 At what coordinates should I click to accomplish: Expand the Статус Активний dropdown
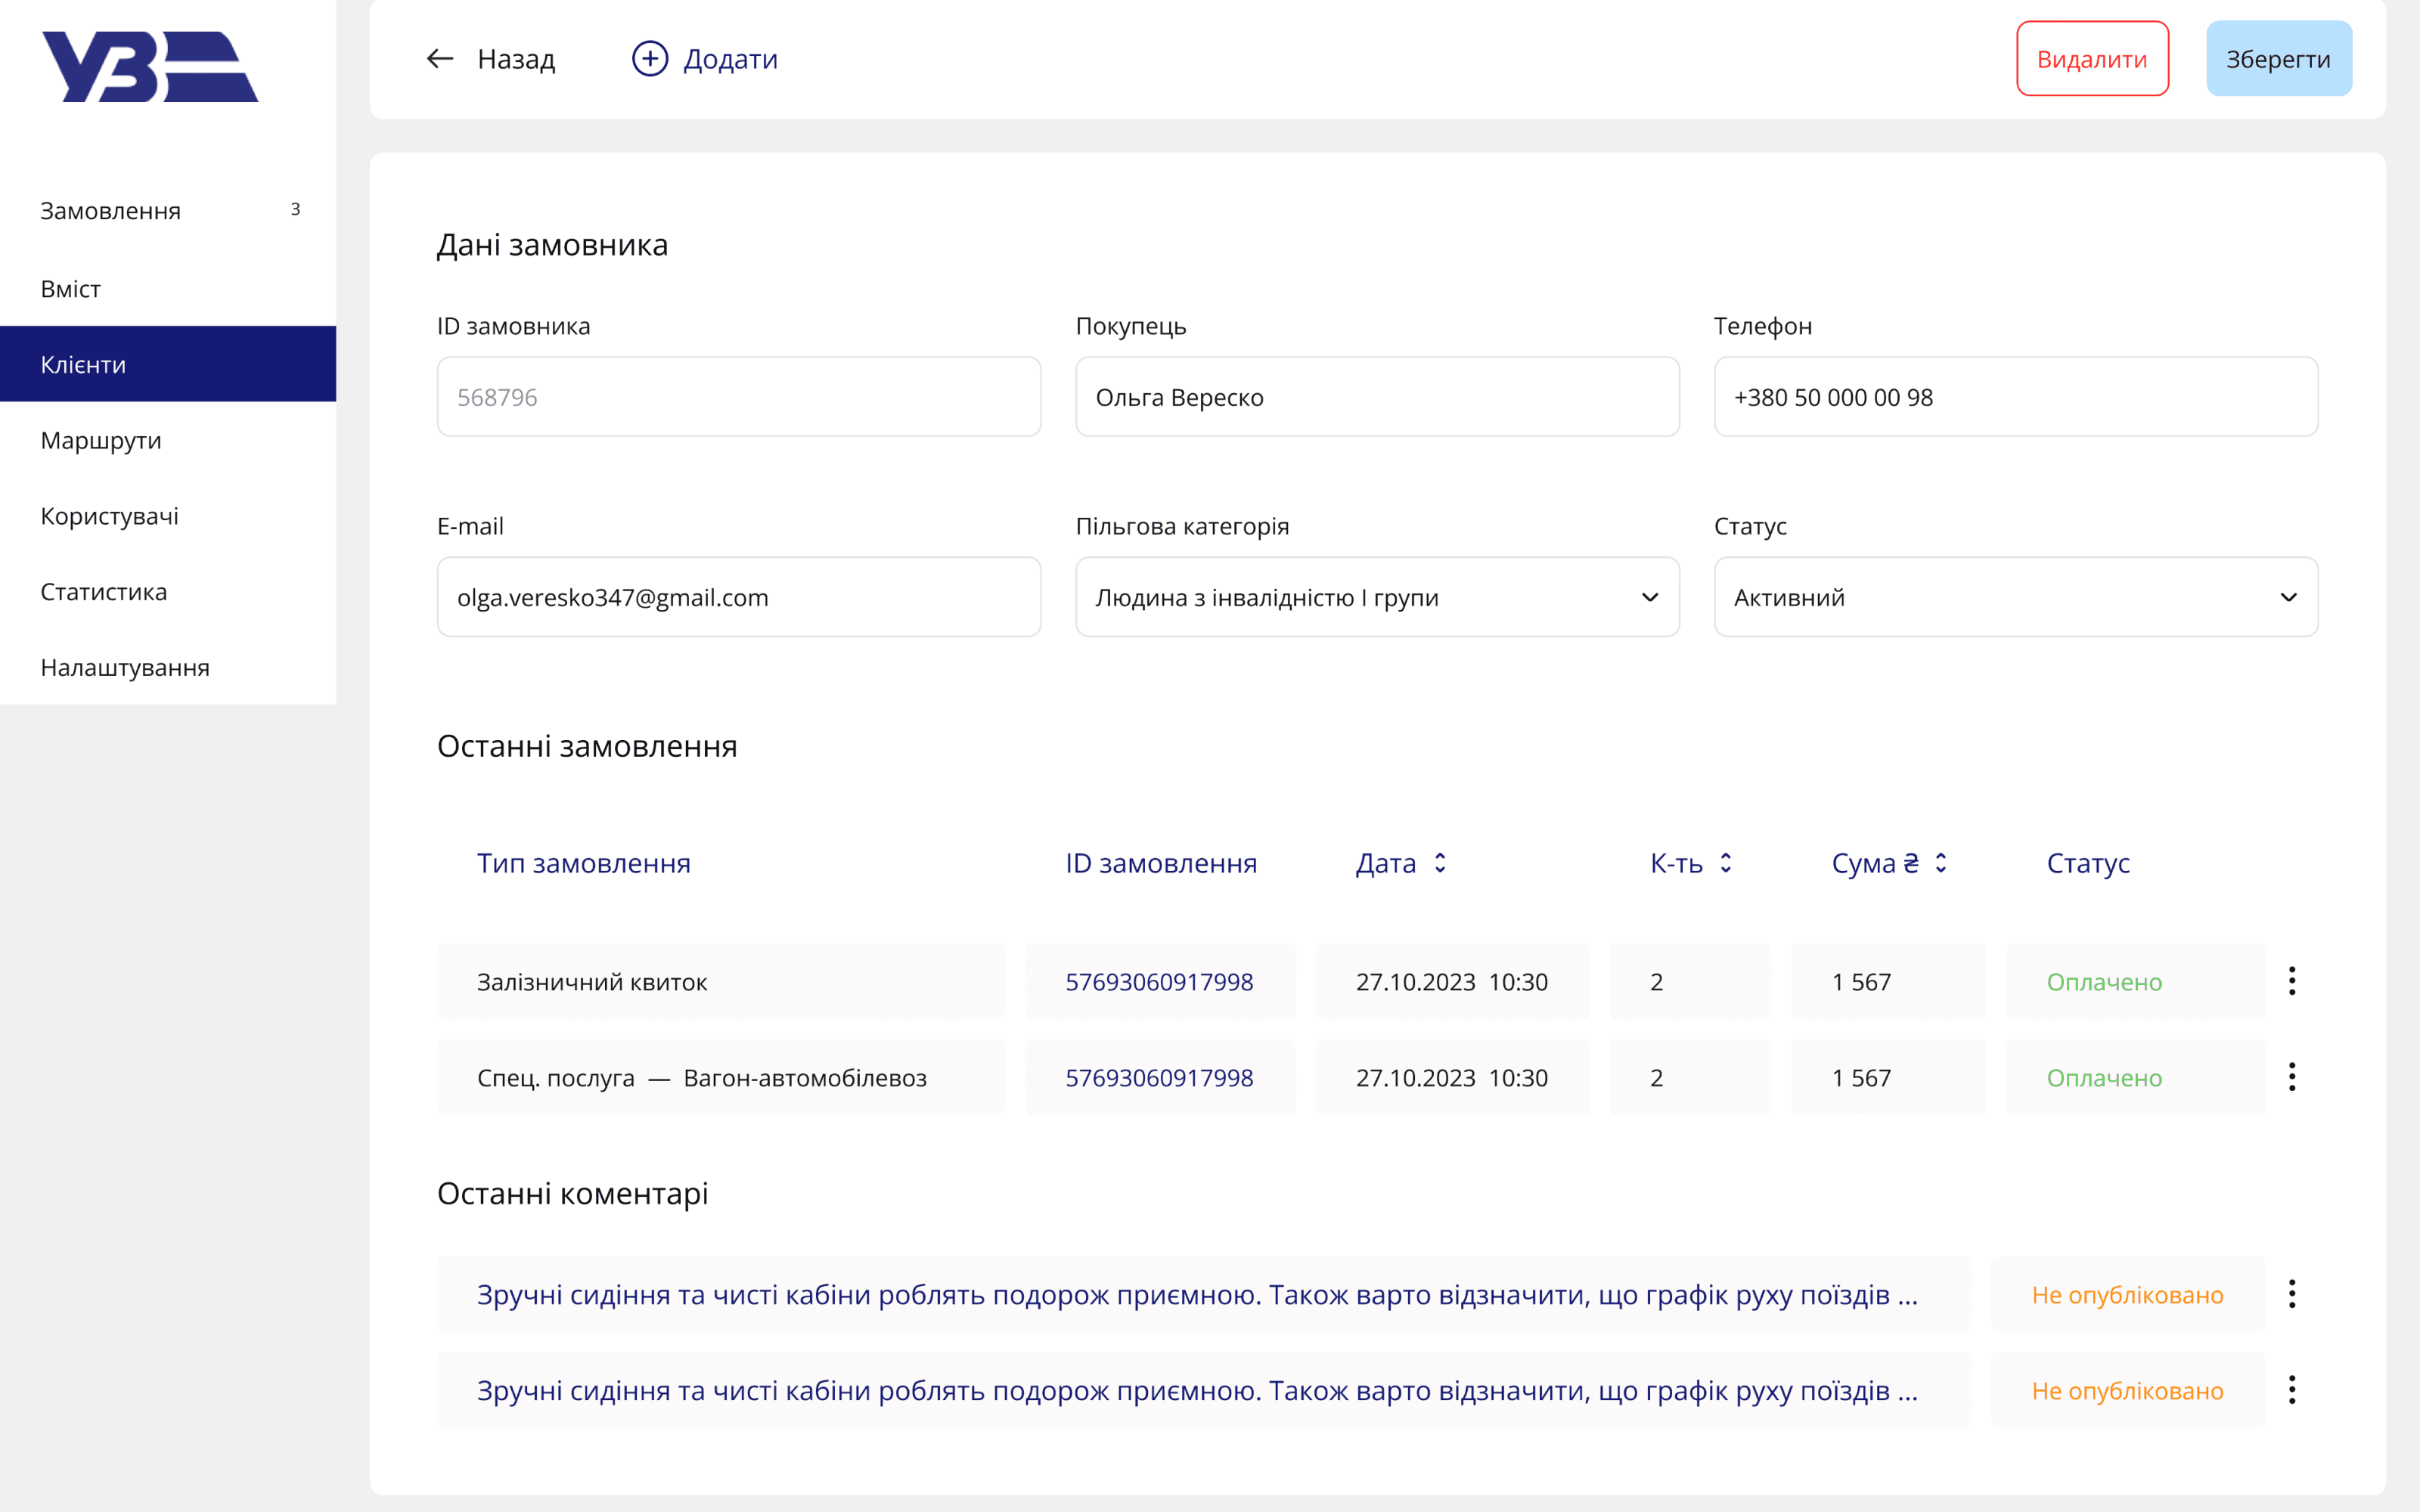(2016, 597)
